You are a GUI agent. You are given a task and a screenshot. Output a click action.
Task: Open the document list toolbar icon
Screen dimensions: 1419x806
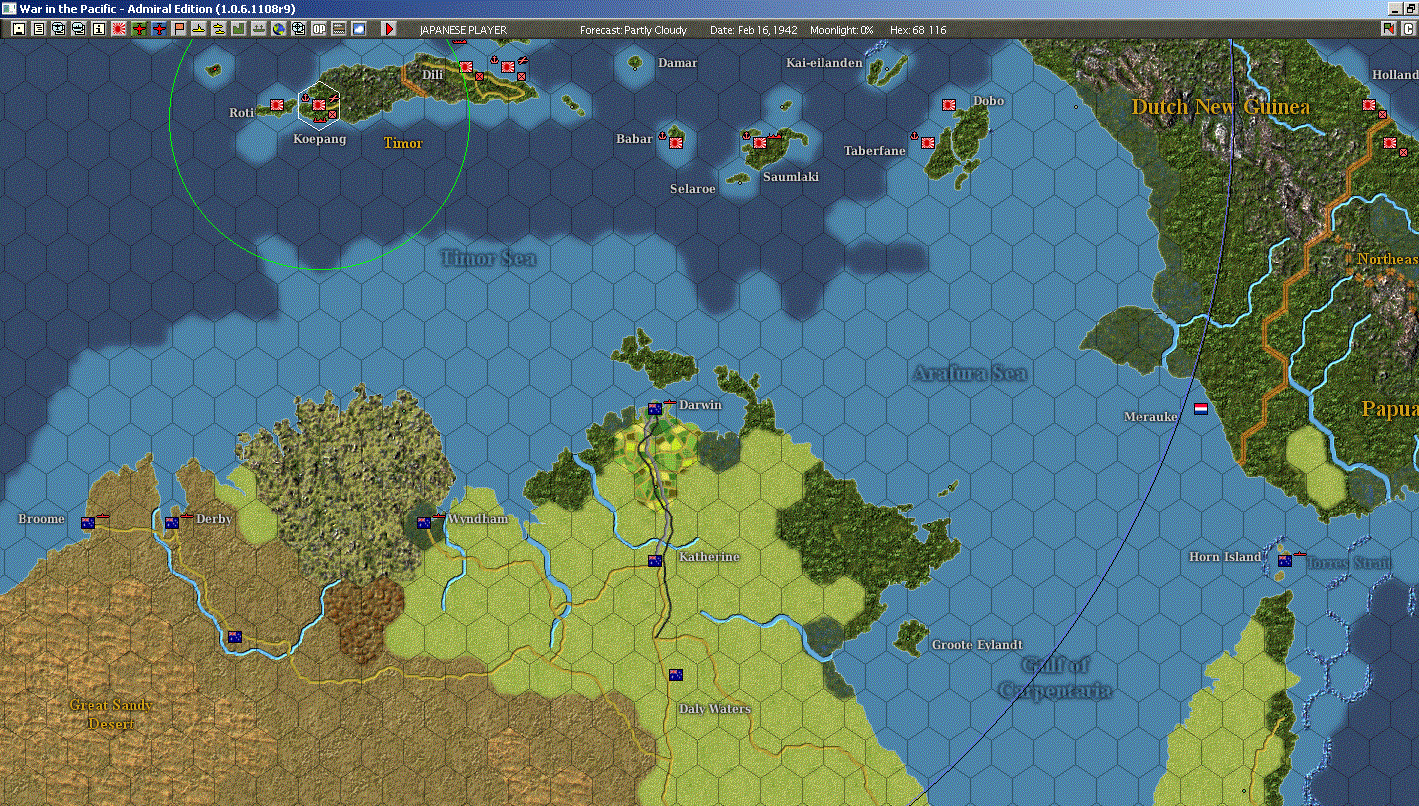39,29
